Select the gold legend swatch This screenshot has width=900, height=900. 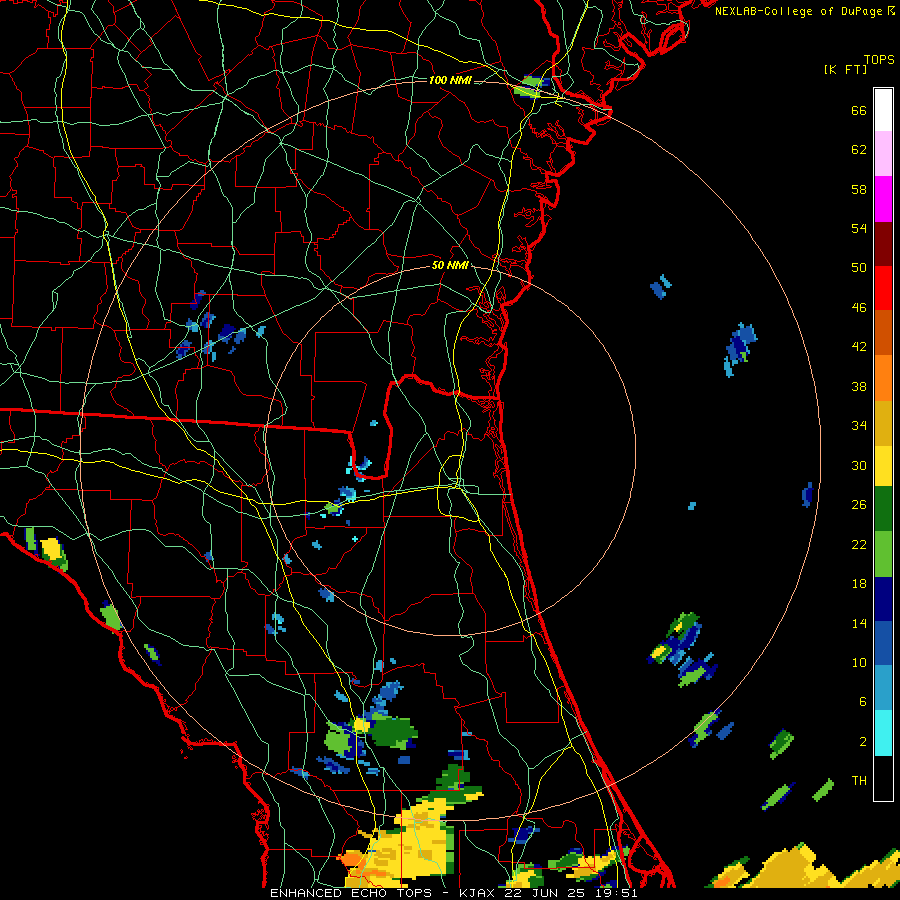pyautogui.click(x=883, y=423)
